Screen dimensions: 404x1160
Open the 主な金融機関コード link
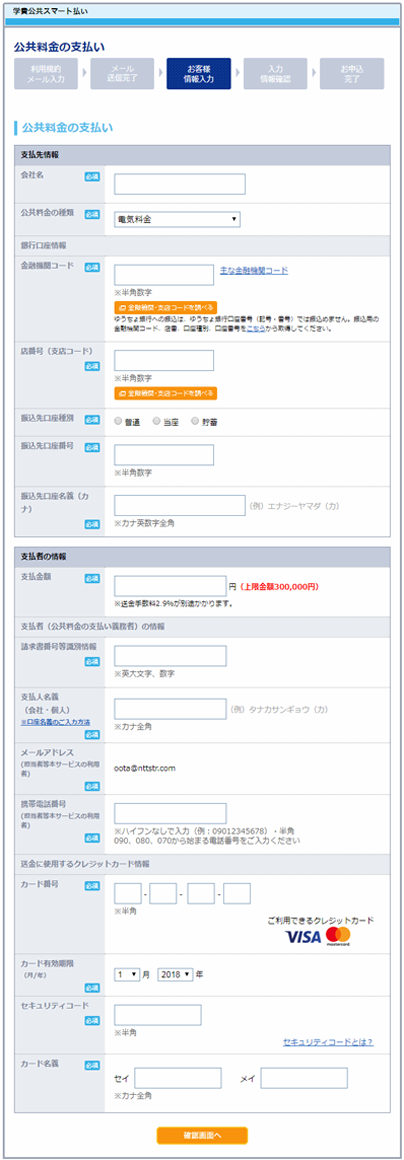pos(254,271)
